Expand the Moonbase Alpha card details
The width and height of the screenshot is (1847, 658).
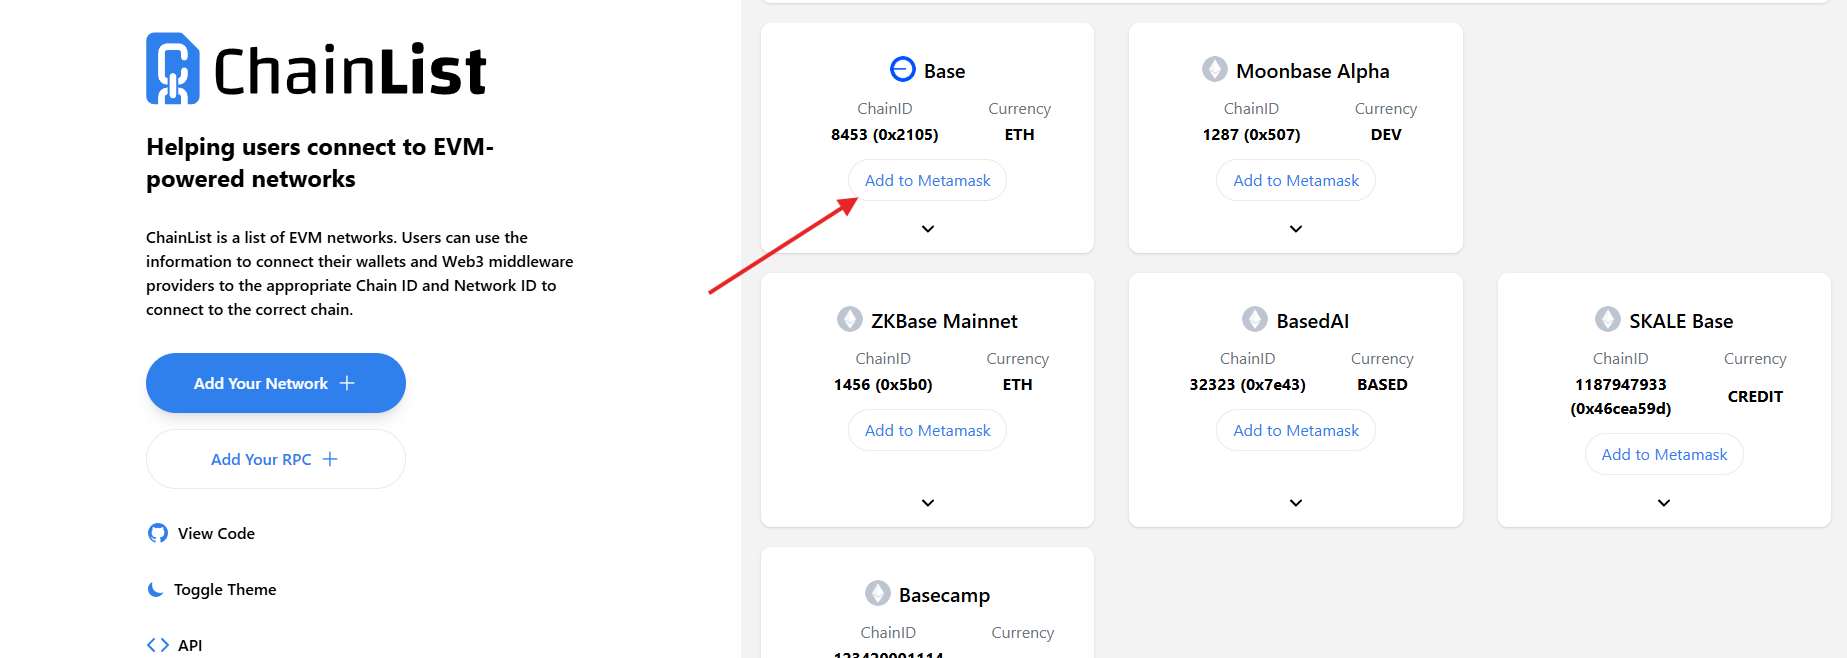coord(1296,229)
